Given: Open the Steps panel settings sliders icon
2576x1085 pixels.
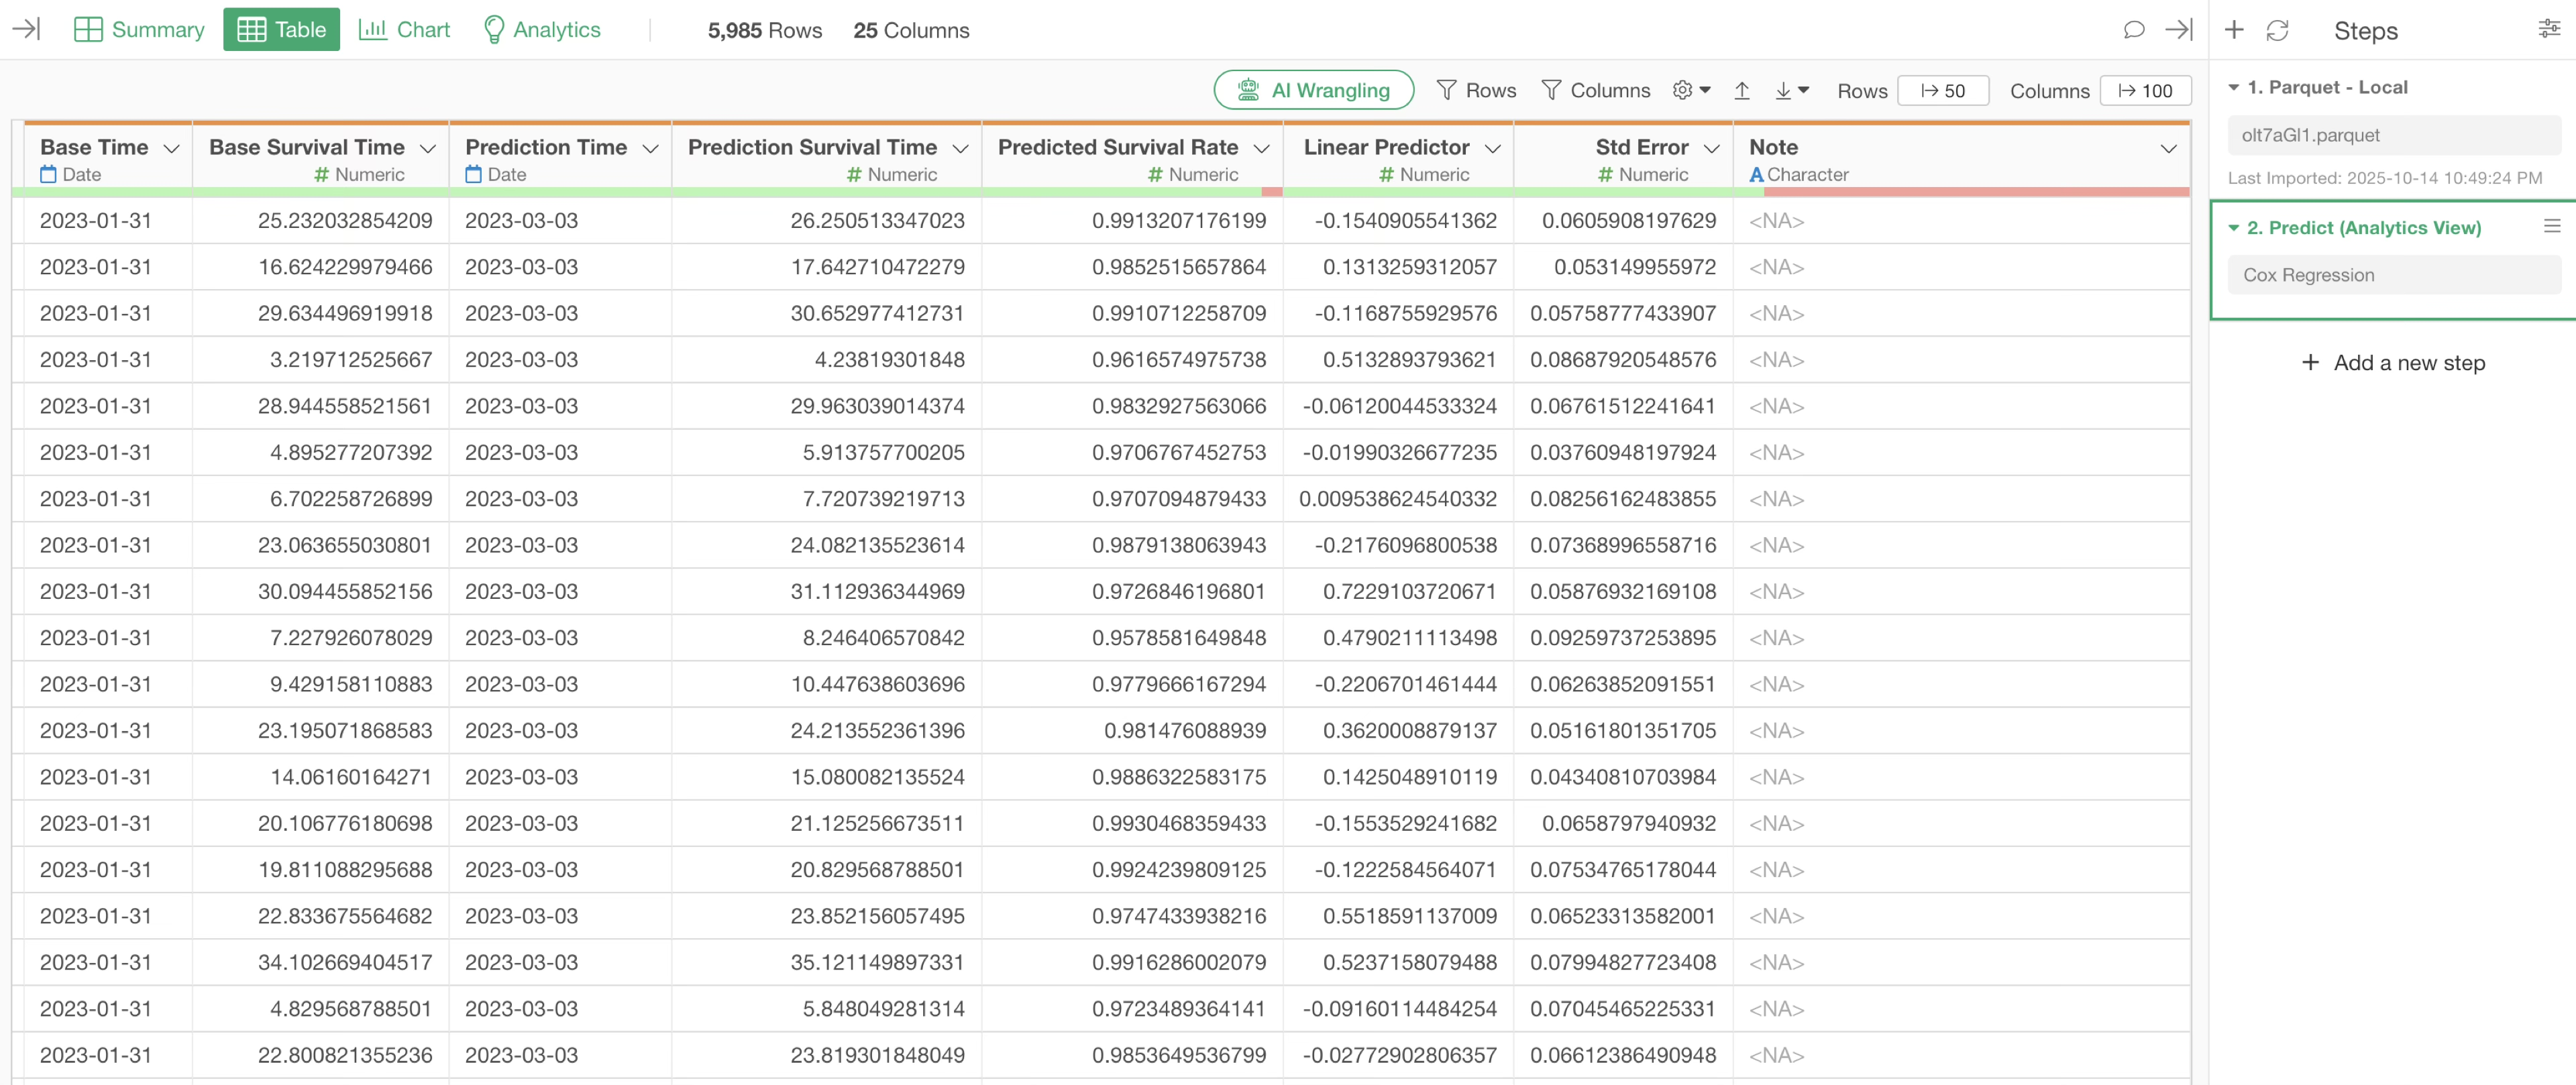Looking at the screenshot, I should pos(2548,30).
